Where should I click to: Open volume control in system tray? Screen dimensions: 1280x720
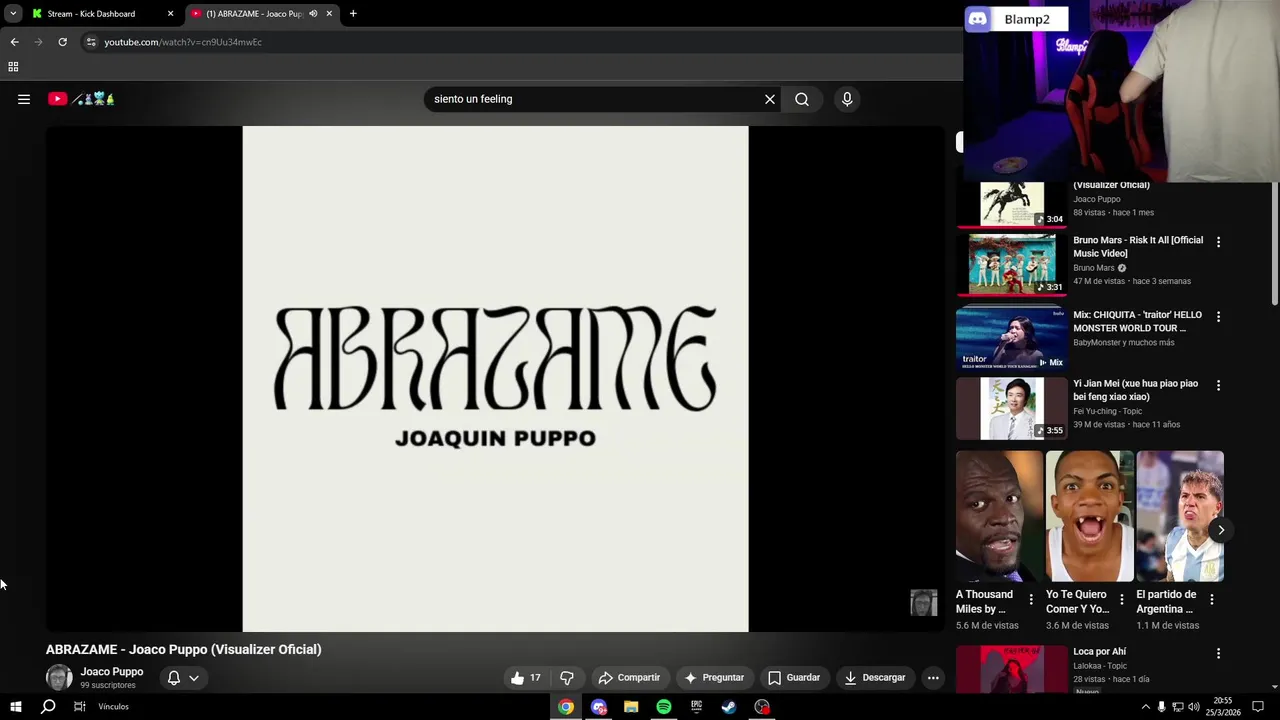coord(1193,707)
